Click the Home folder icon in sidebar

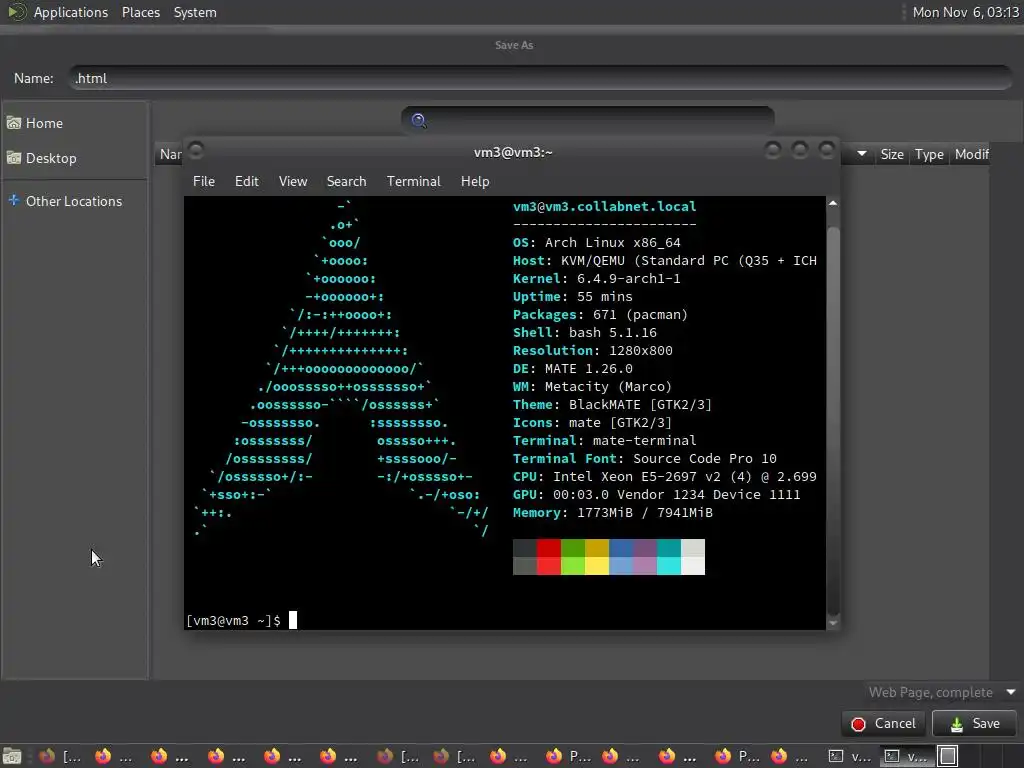click(14, 123)
